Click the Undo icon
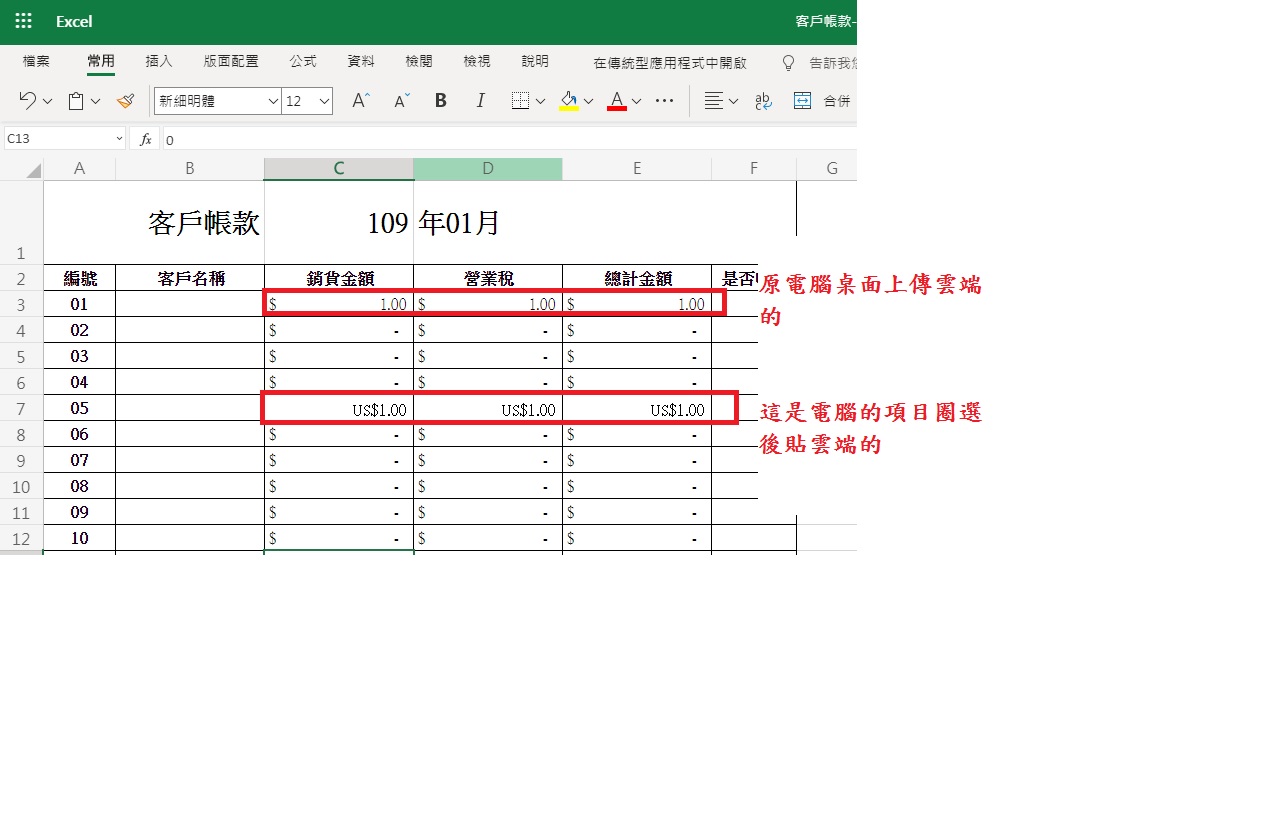The image size is (1269, 817). pyautogui.click(x=30, y=100)
